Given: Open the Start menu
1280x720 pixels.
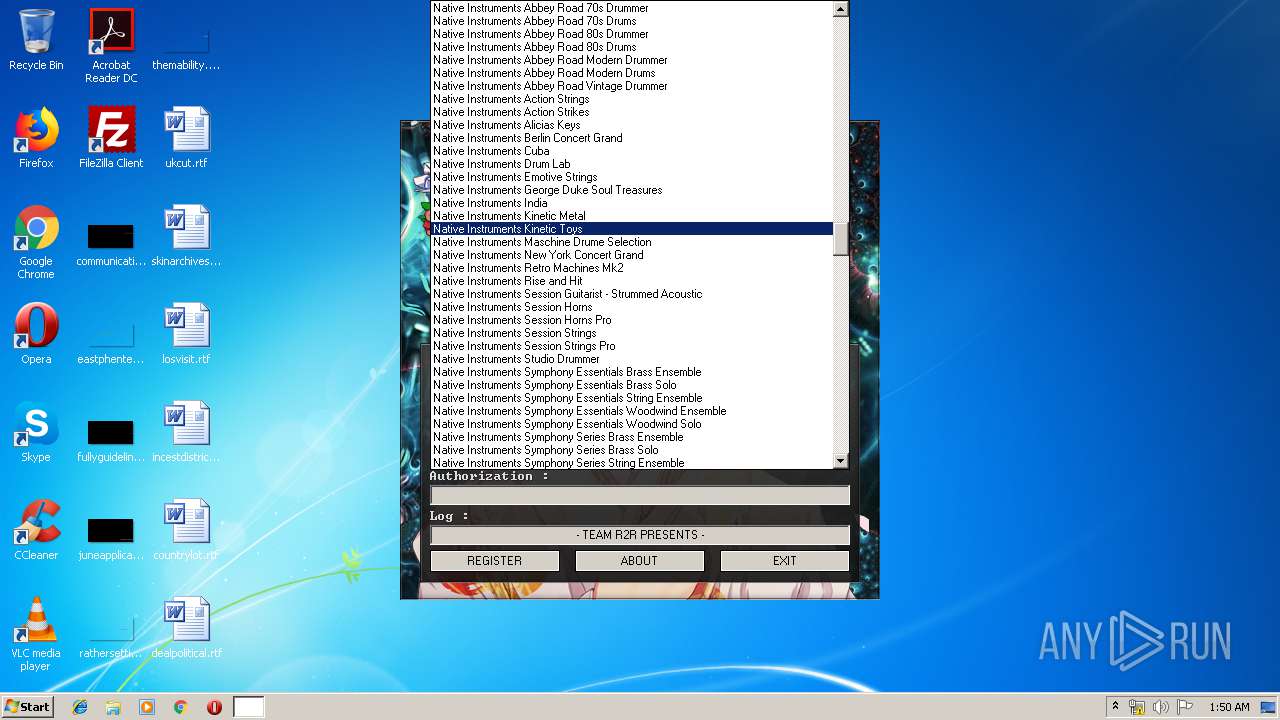Looking at the screenshot, I should tap(27, 707).
